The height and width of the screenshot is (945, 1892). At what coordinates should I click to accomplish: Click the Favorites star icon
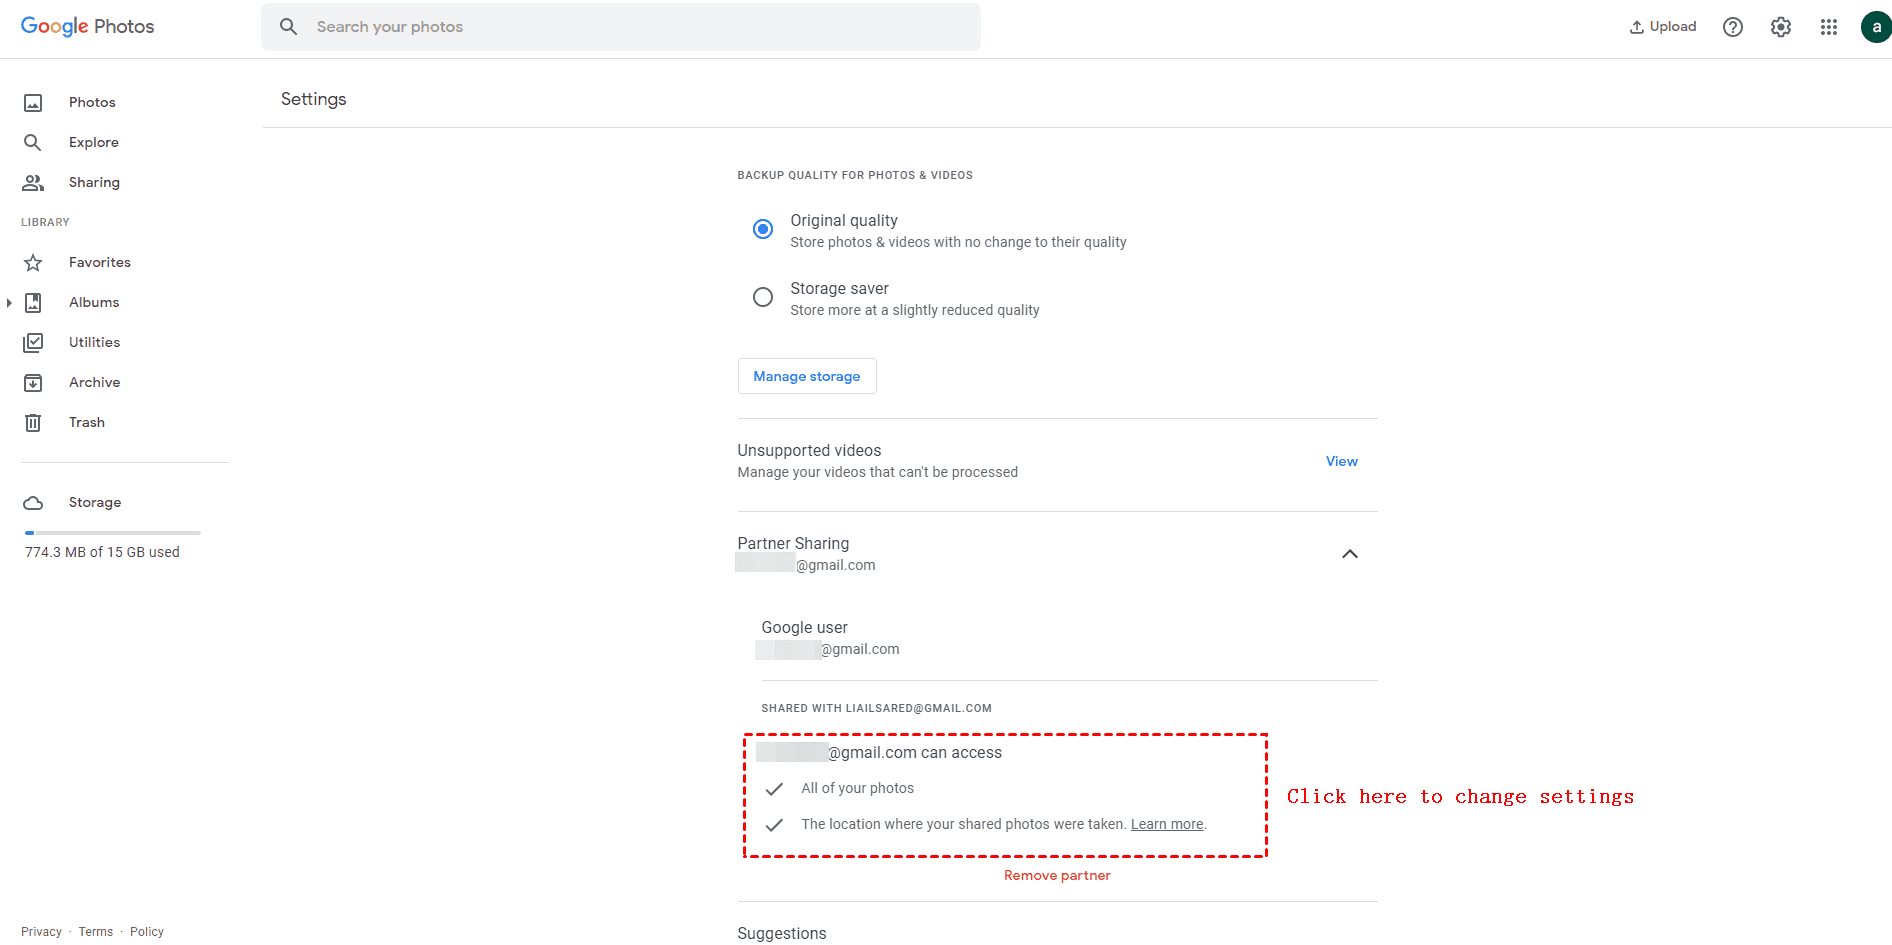tap(33, 263)
